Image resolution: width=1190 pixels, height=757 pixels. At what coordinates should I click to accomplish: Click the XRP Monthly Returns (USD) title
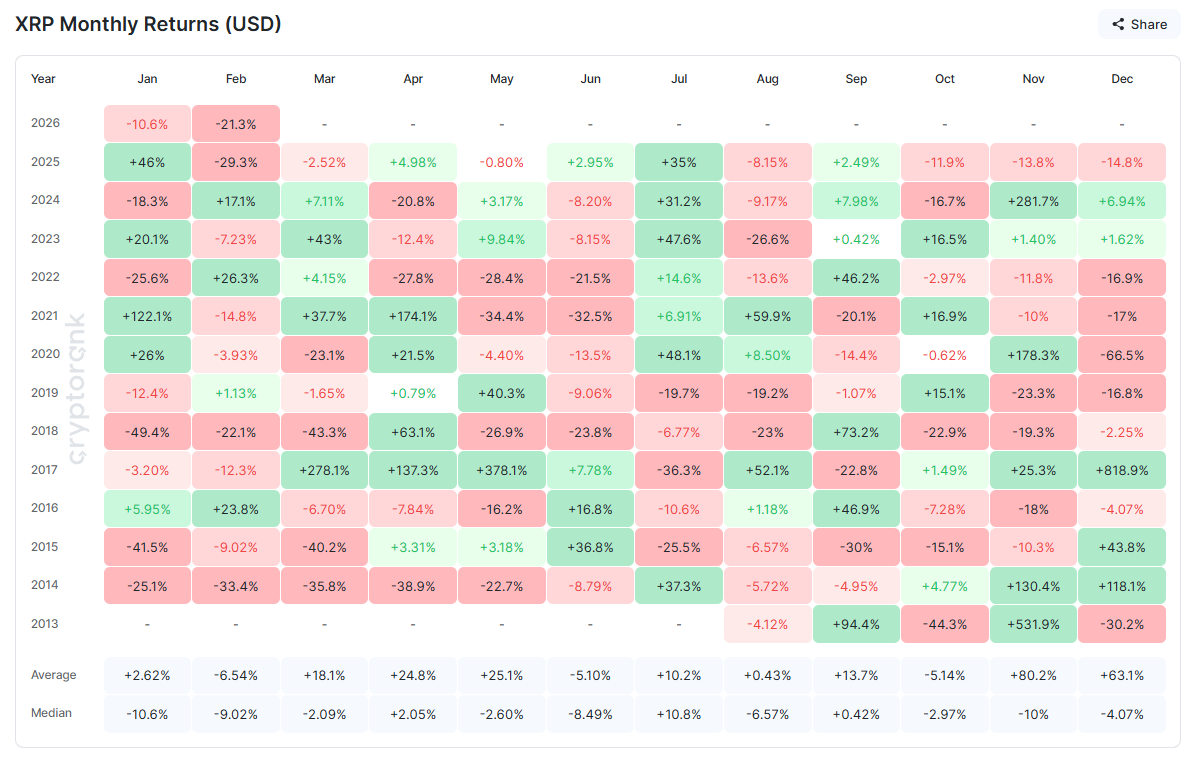coord(148,24)
